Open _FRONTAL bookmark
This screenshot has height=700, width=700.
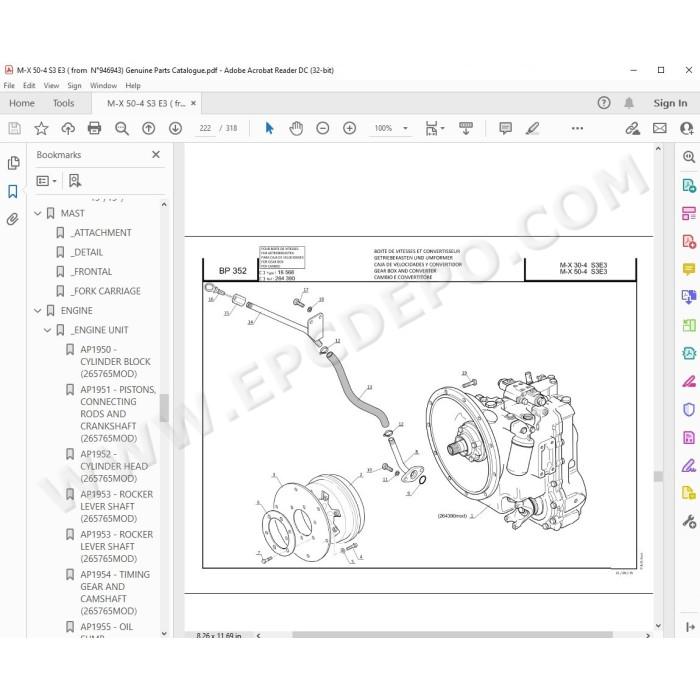pyautogui.click(x=92, y=272)
